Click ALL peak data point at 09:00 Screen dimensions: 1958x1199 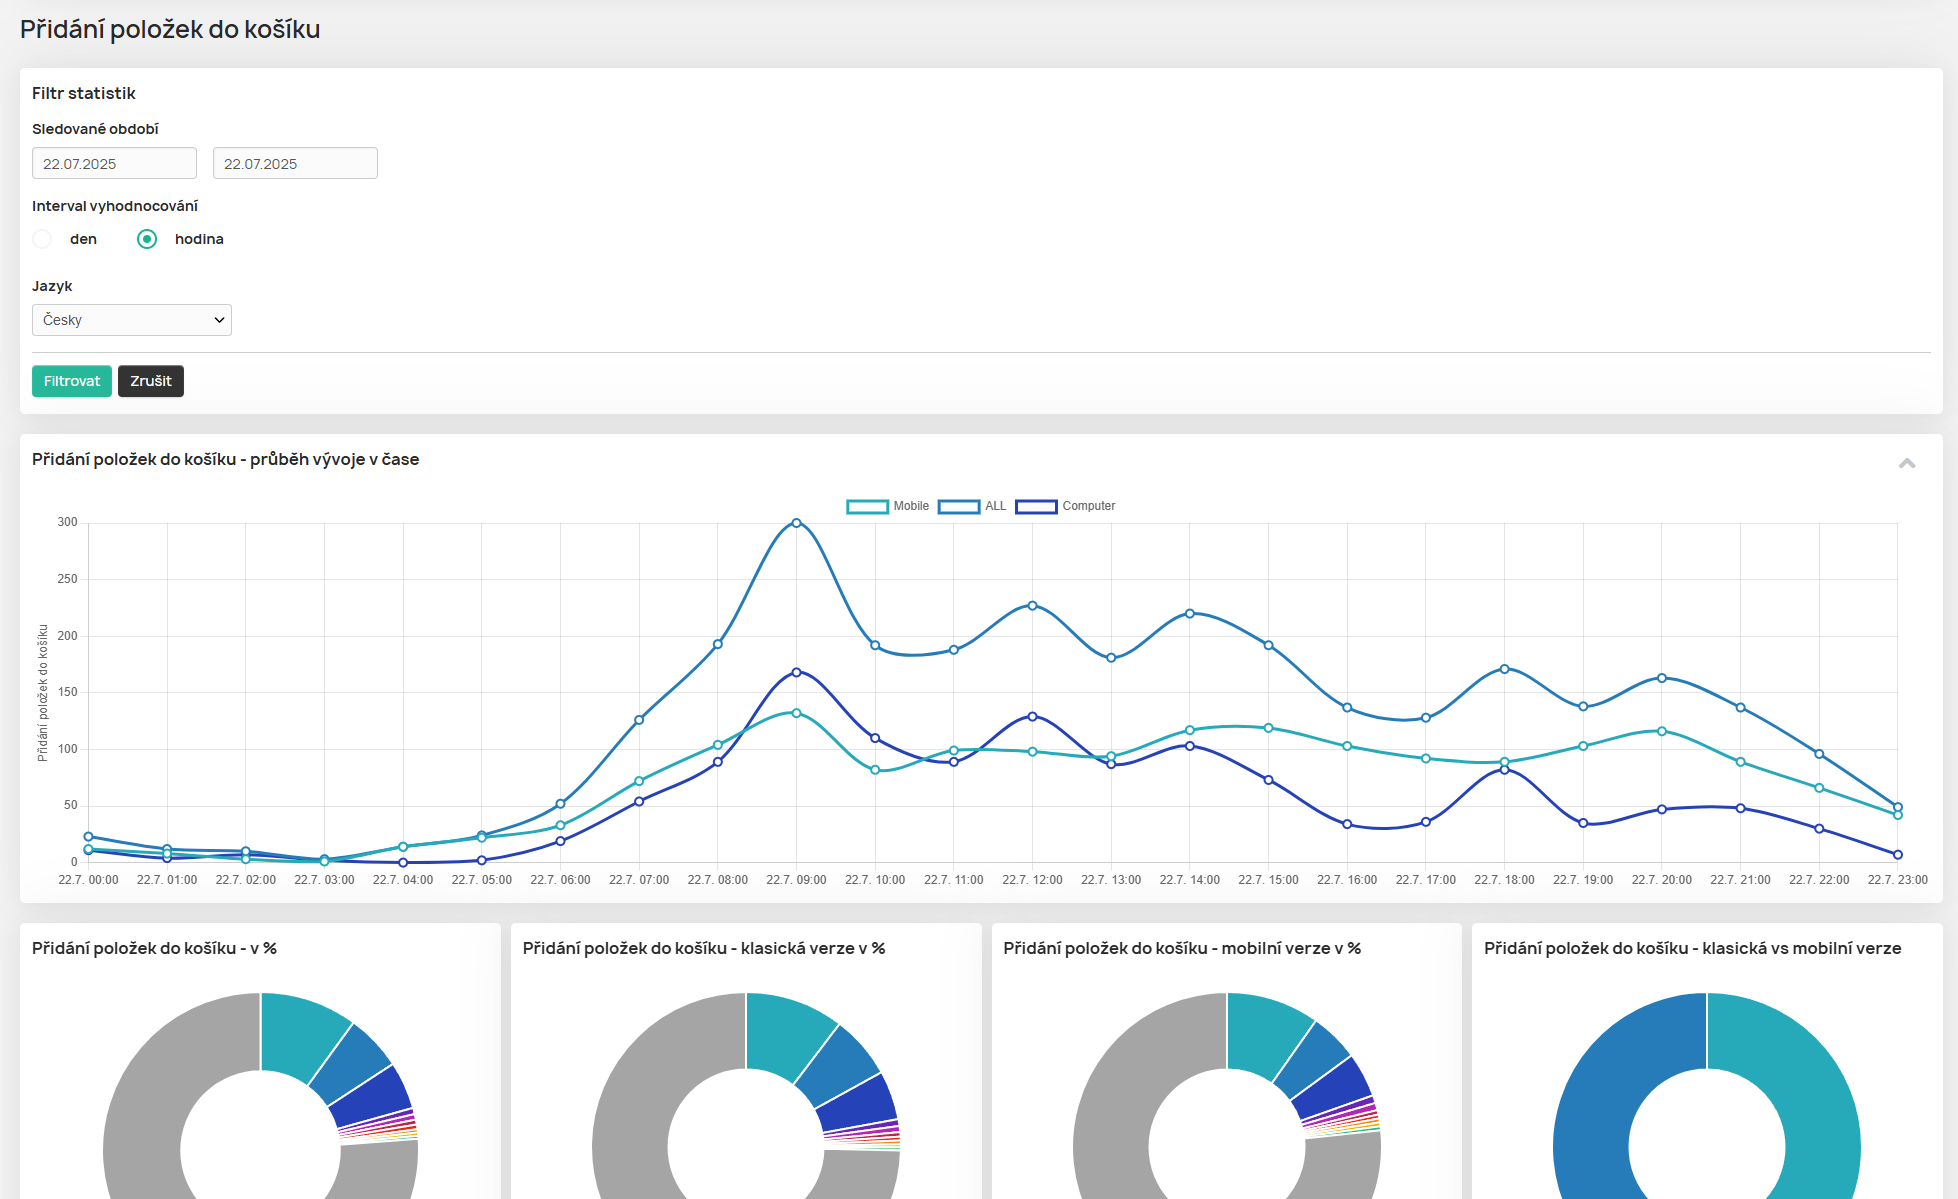796,523
